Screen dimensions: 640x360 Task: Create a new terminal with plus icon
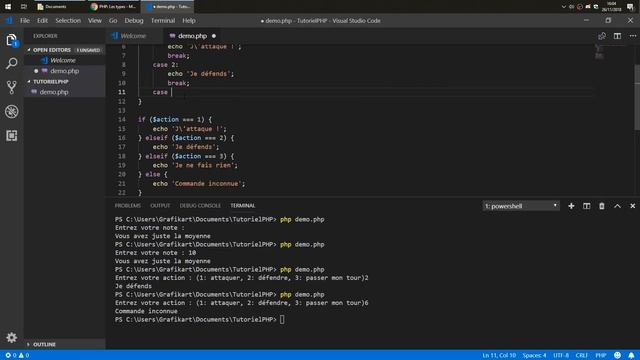tap(571, 206)
